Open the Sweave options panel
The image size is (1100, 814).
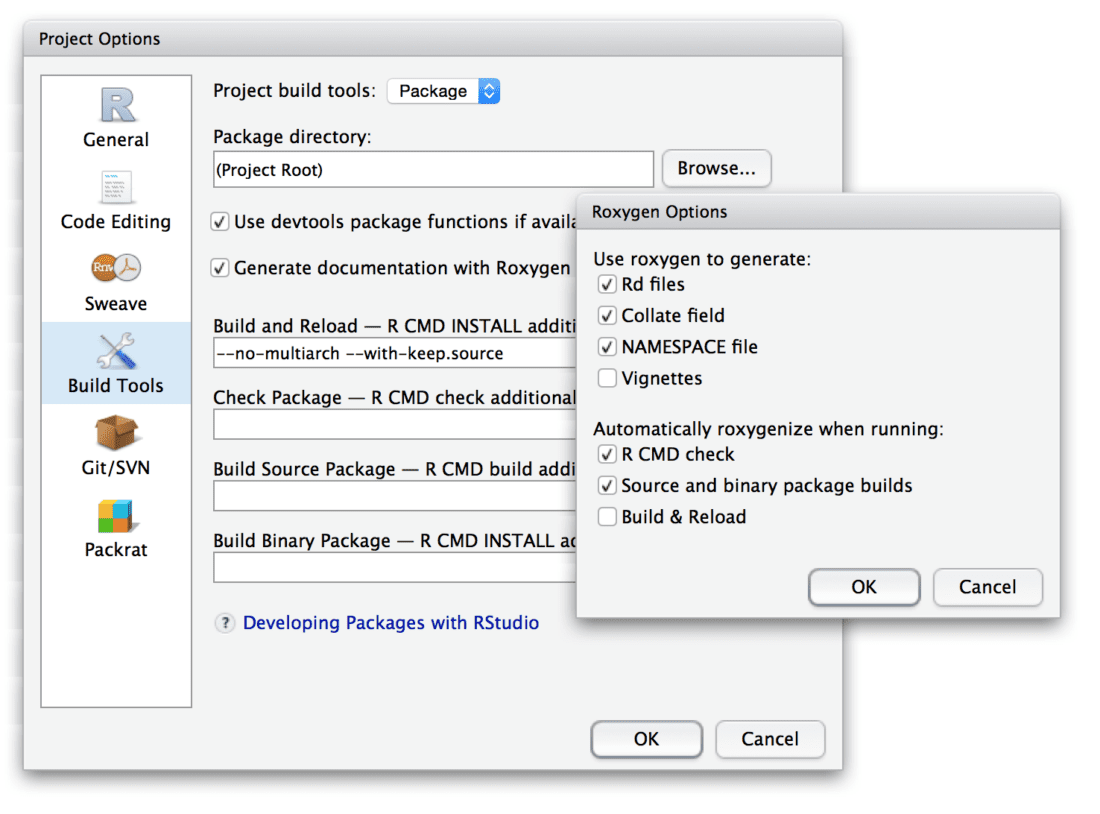(114, 280)
